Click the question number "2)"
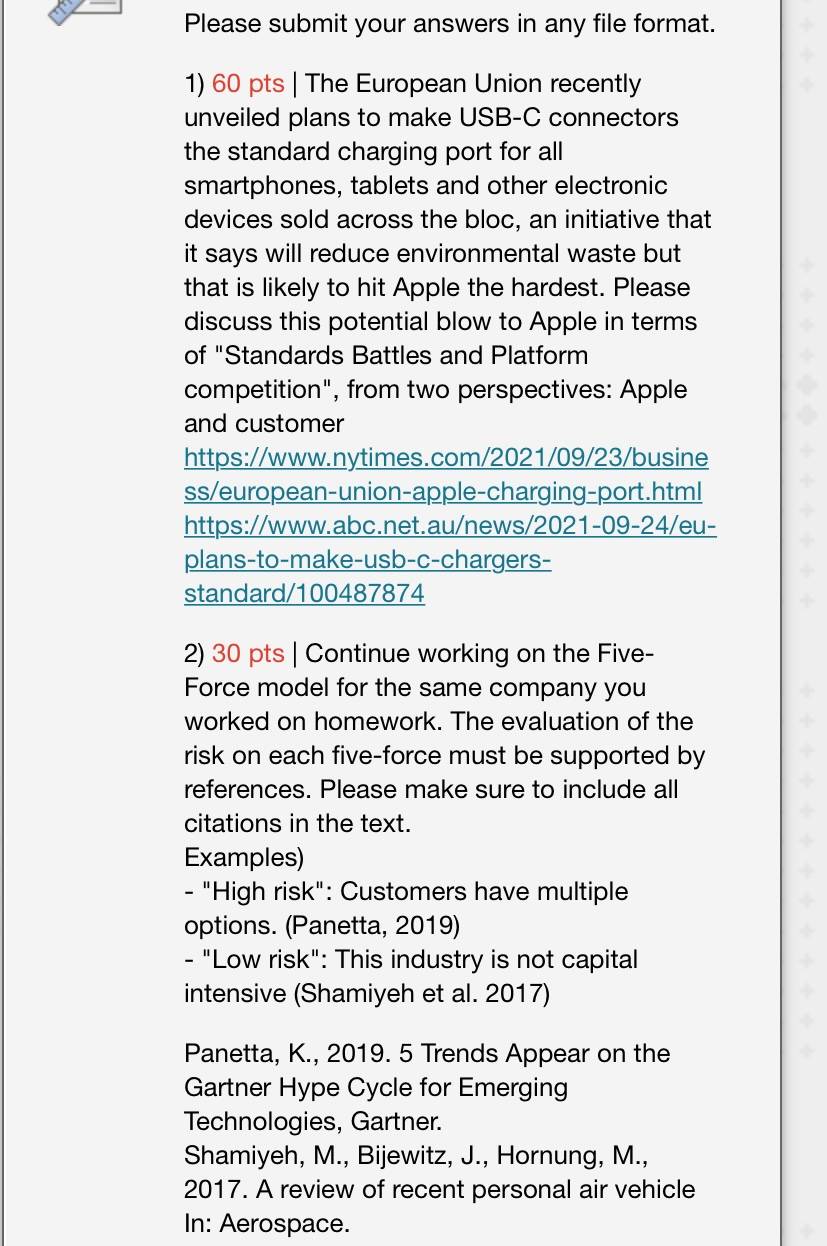827x1246 pixels. click(194, 654)
